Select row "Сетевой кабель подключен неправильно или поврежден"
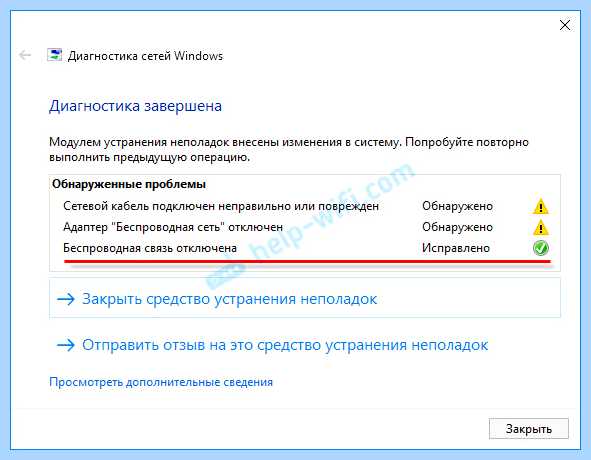This screenshot has height=460, width=591. pyautogui.click(x=305, y=206)
